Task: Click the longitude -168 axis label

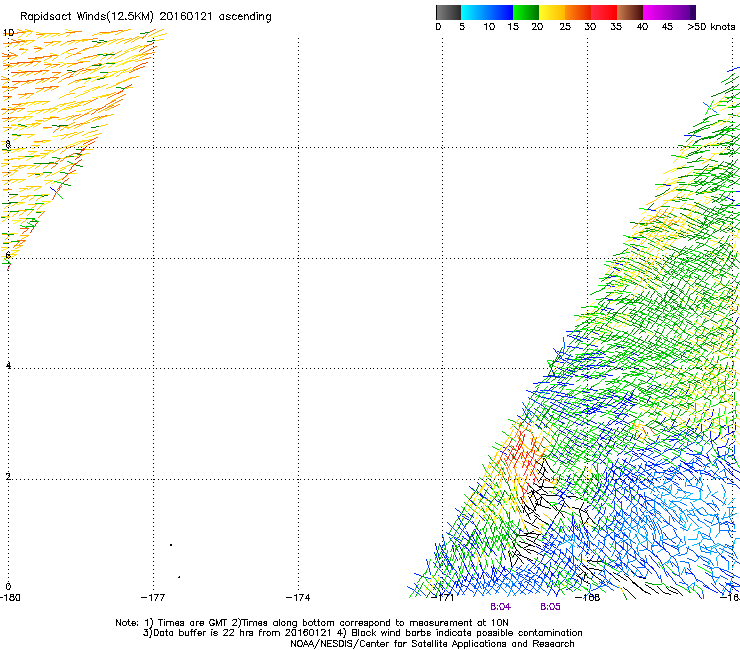Action: tap(588, 598)
